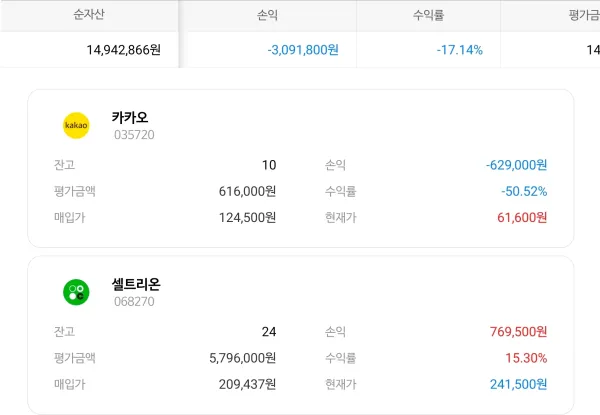
Task: Click Kakao stock code 035720
Action: (x=134, y=135)
